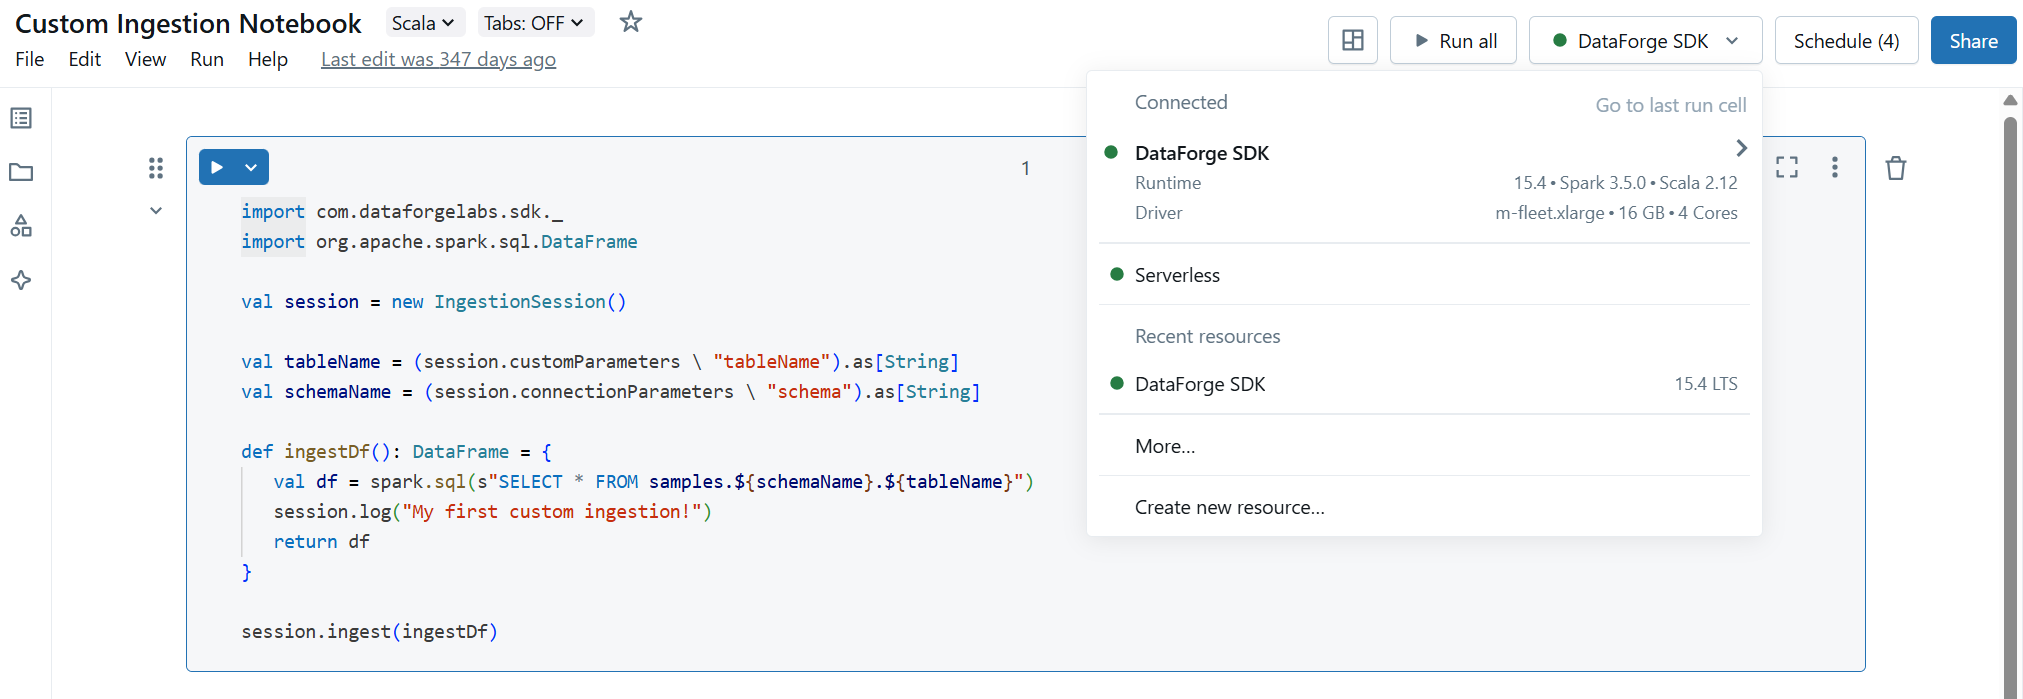The height and width of the screenshot is (699, 2023).
Task: Open the View menu
Action: click(x=146, y=59)
